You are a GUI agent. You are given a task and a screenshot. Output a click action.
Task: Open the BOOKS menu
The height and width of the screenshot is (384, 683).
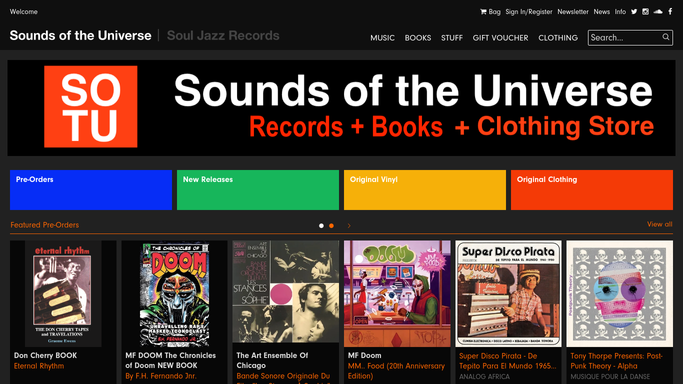pos(418,38)
